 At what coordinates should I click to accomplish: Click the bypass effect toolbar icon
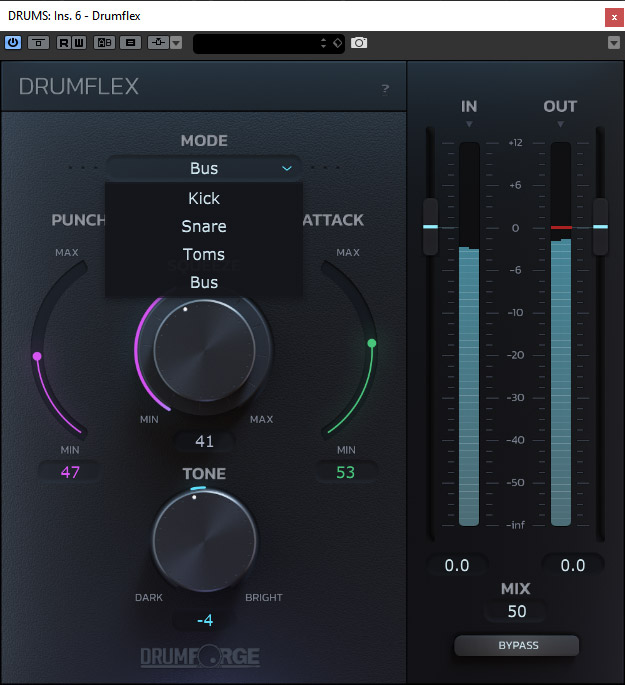coord(38,43)
